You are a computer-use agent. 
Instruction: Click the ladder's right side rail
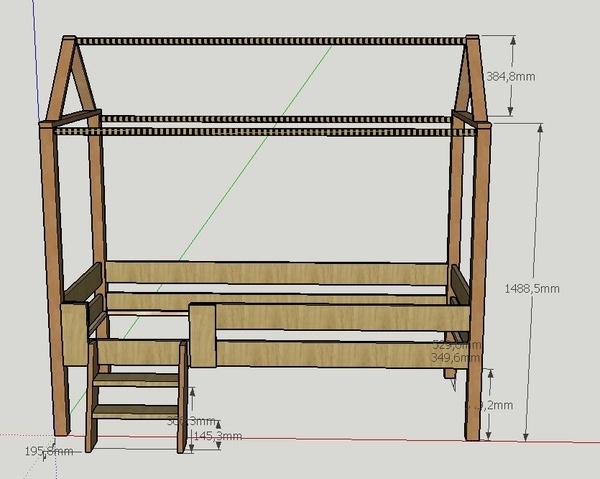tap(184, 400)
